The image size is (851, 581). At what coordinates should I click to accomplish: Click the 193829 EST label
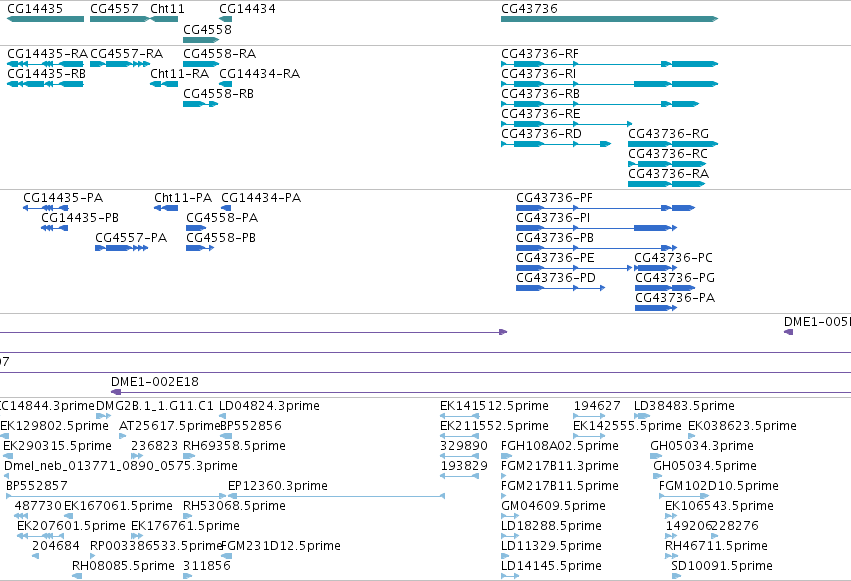463,466
